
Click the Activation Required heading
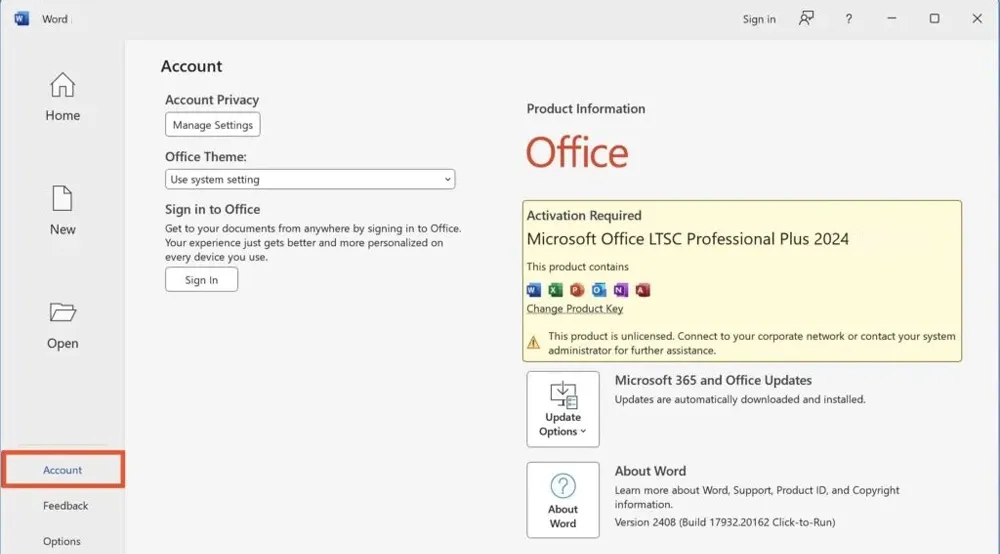click(584, 215)
